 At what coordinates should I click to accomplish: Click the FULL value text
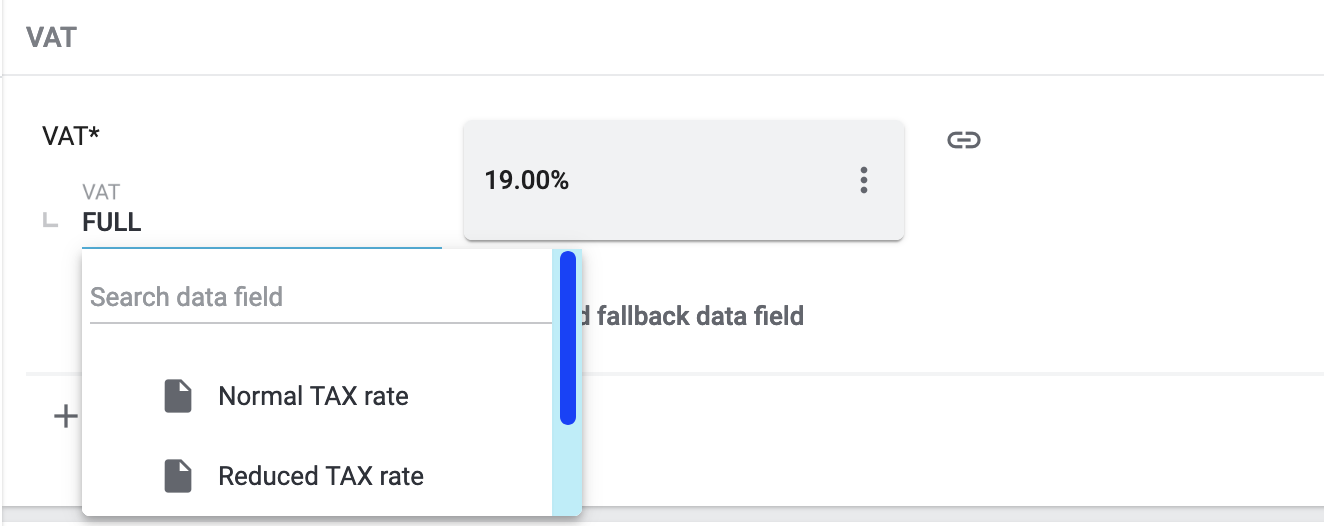[112, 222]
